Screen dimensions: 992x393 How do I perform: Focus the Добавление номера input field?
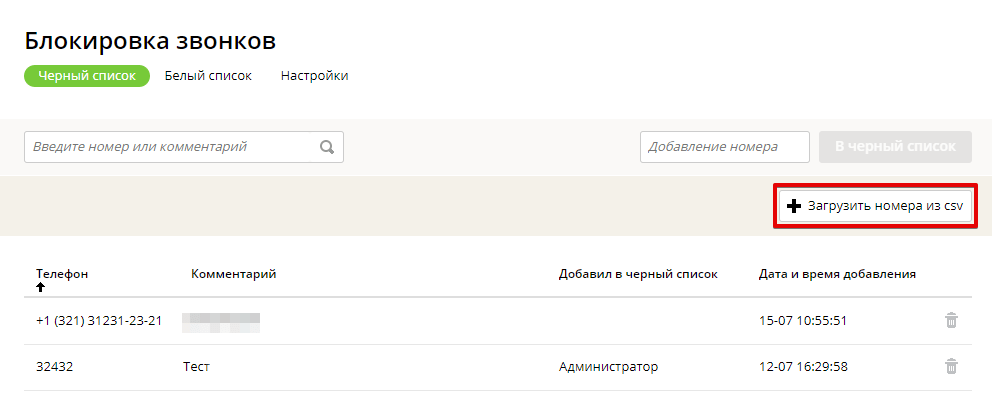point(724,147)
